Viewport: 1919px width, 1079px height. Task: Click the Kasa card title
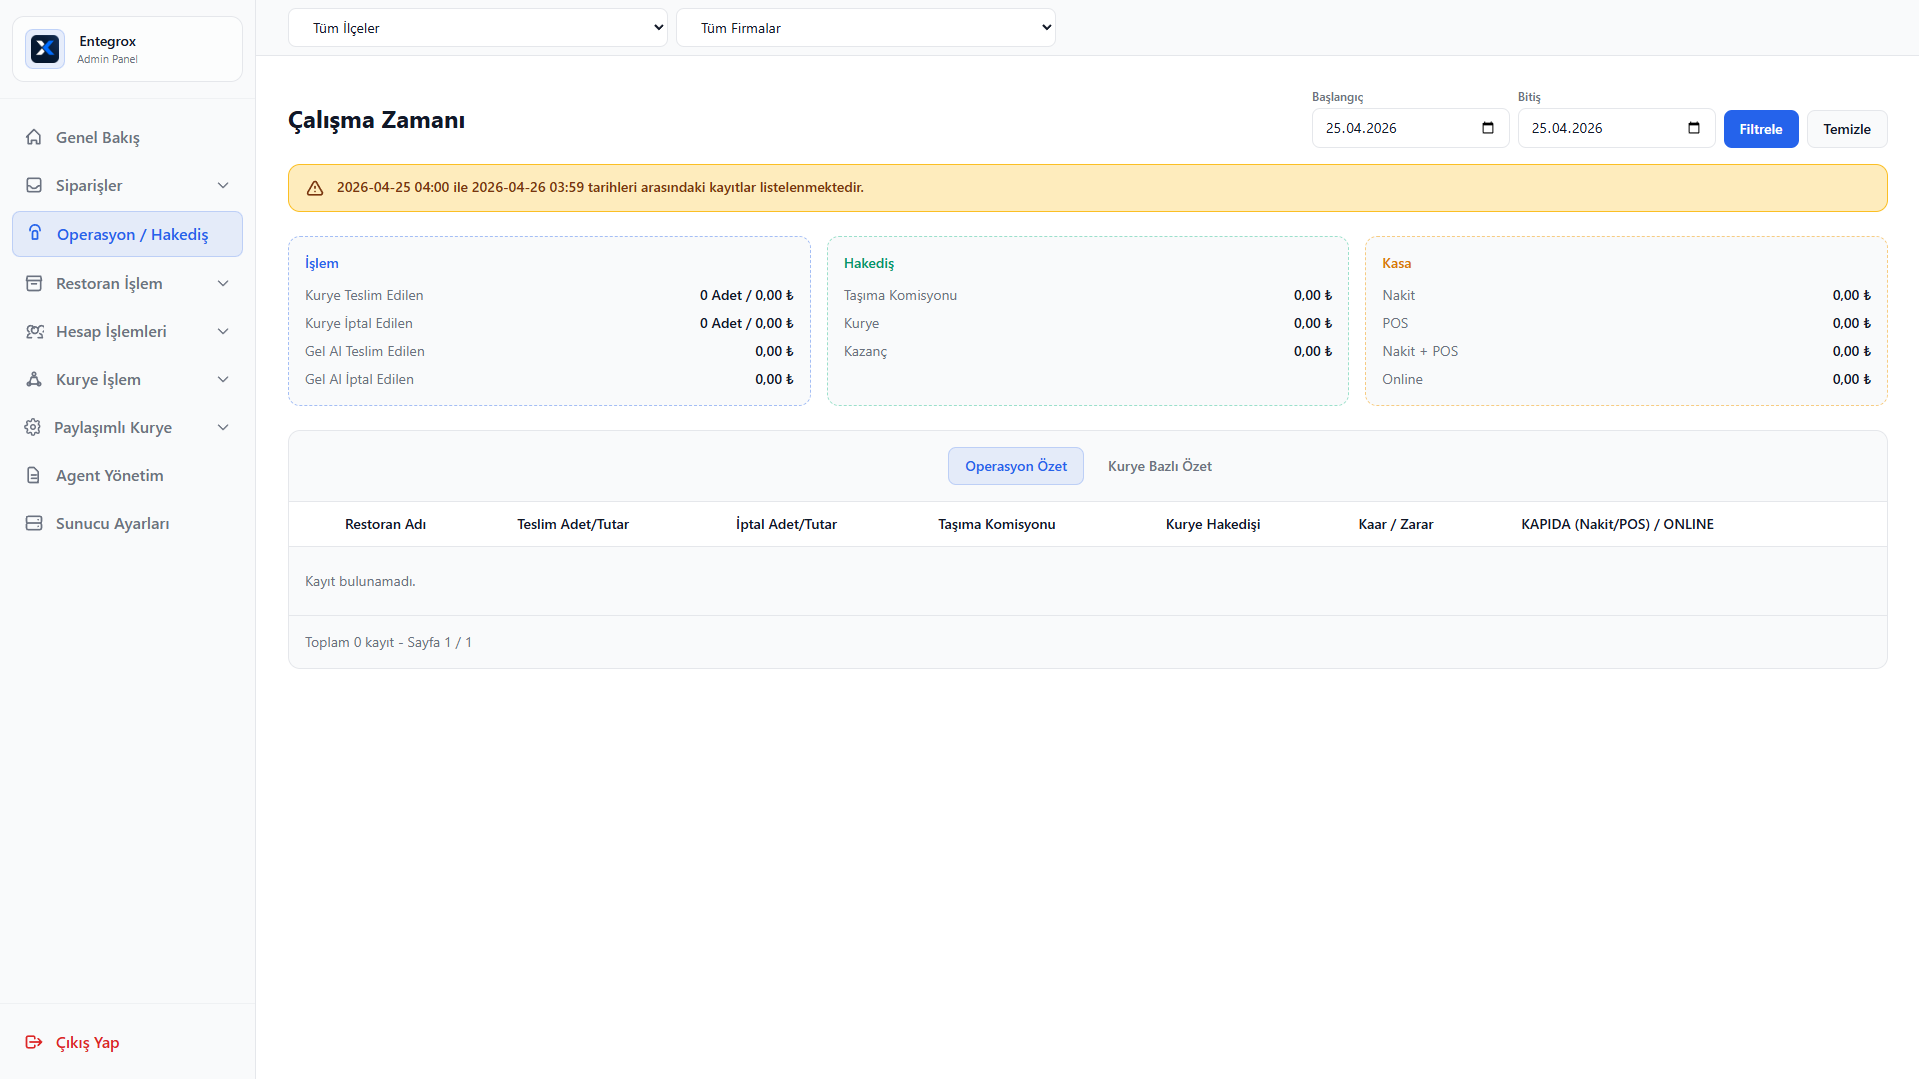point(1397,263)
